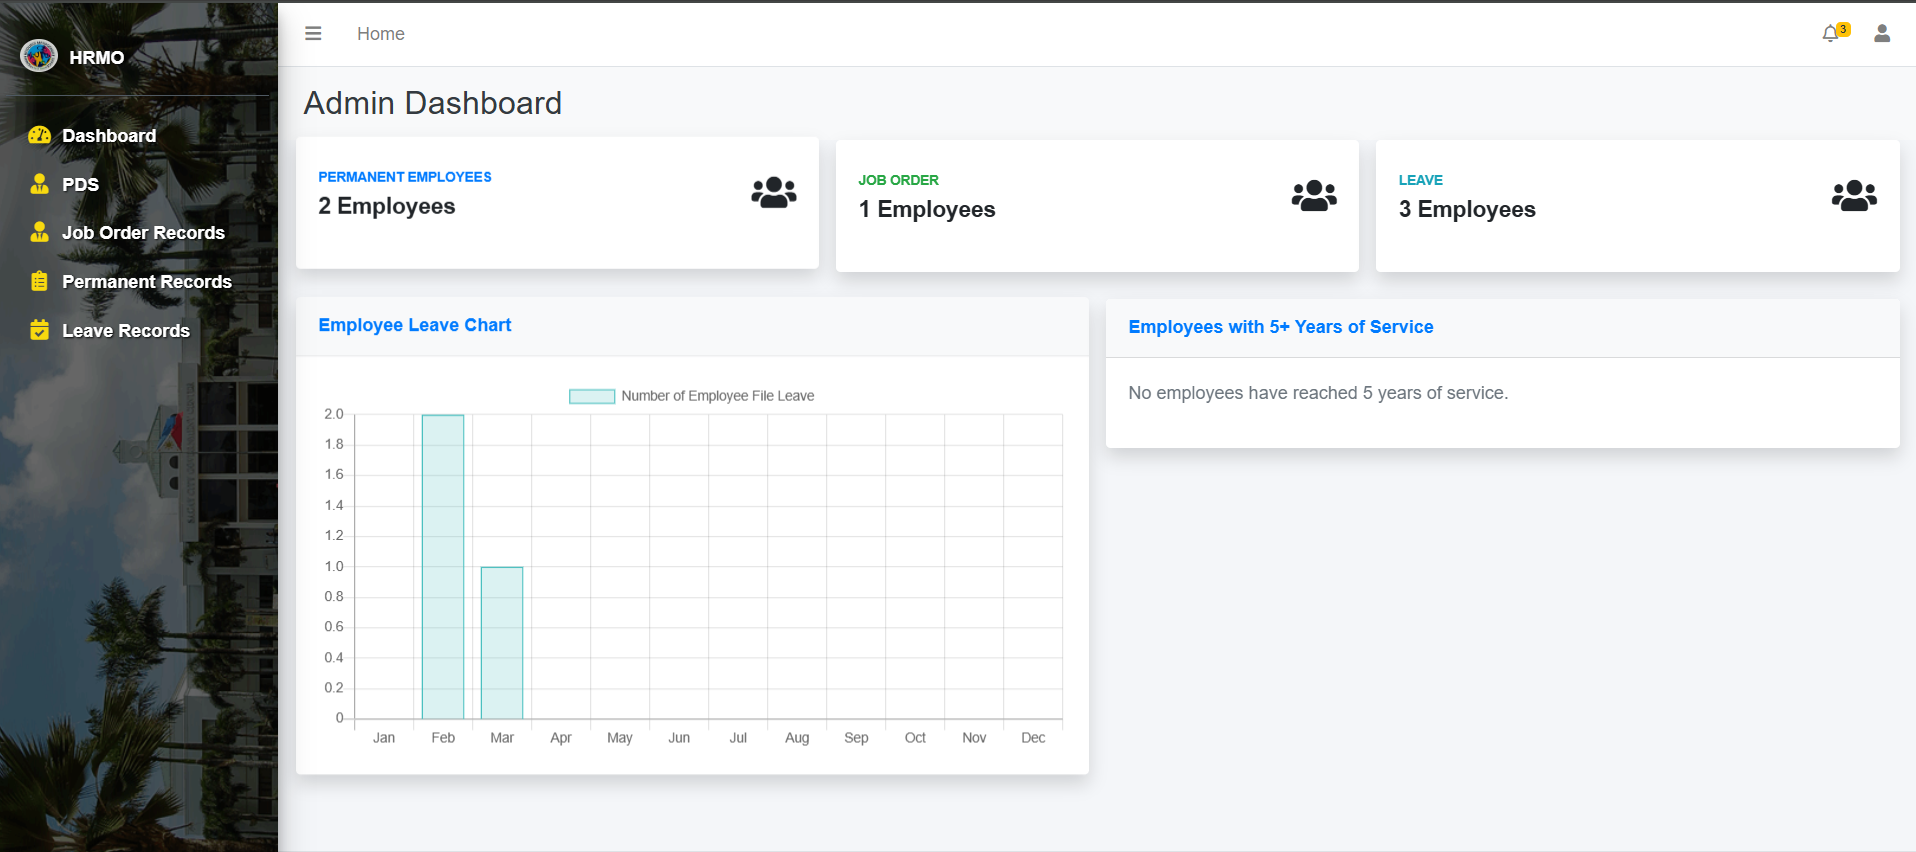Select PDS from the sidebar
The height and width of the screenshot is (852, 1916).
click(80, 185)
